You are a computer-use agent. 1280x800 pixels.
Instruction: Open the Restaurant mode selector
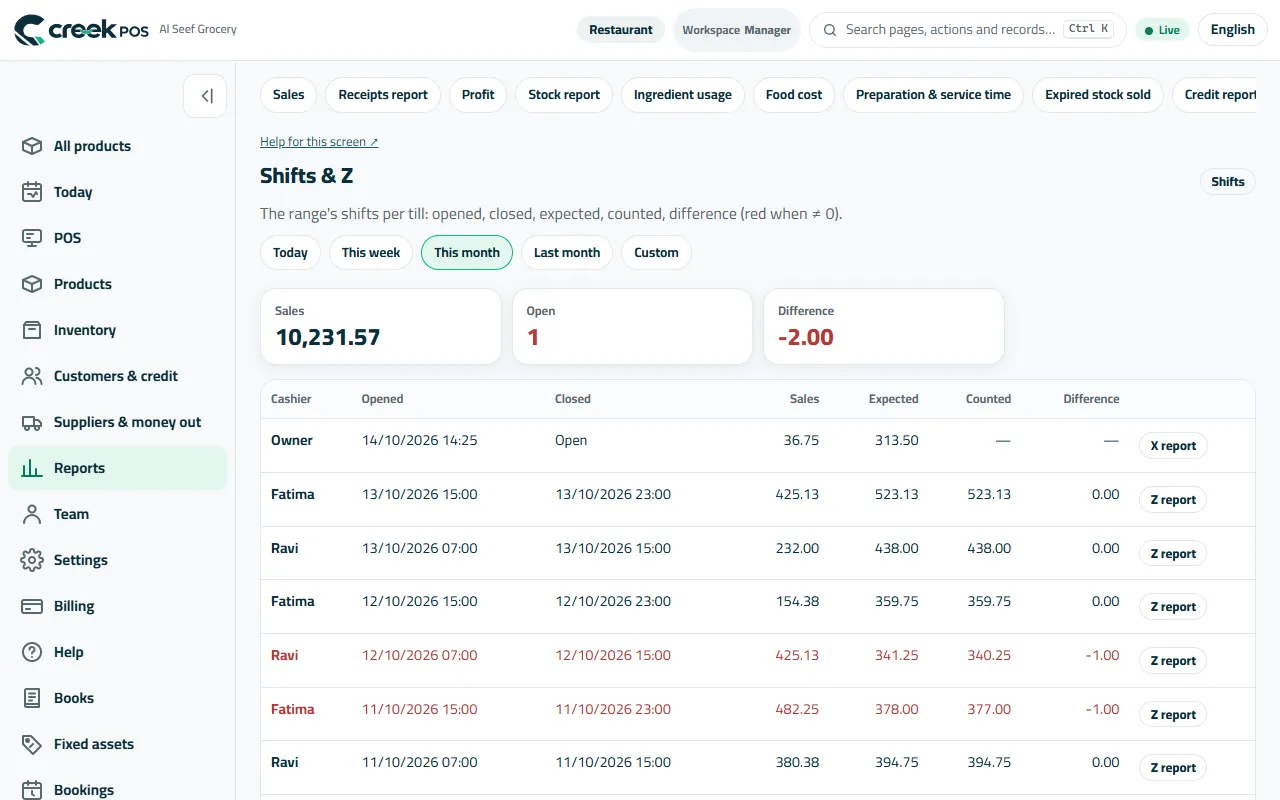click(621, 30)
